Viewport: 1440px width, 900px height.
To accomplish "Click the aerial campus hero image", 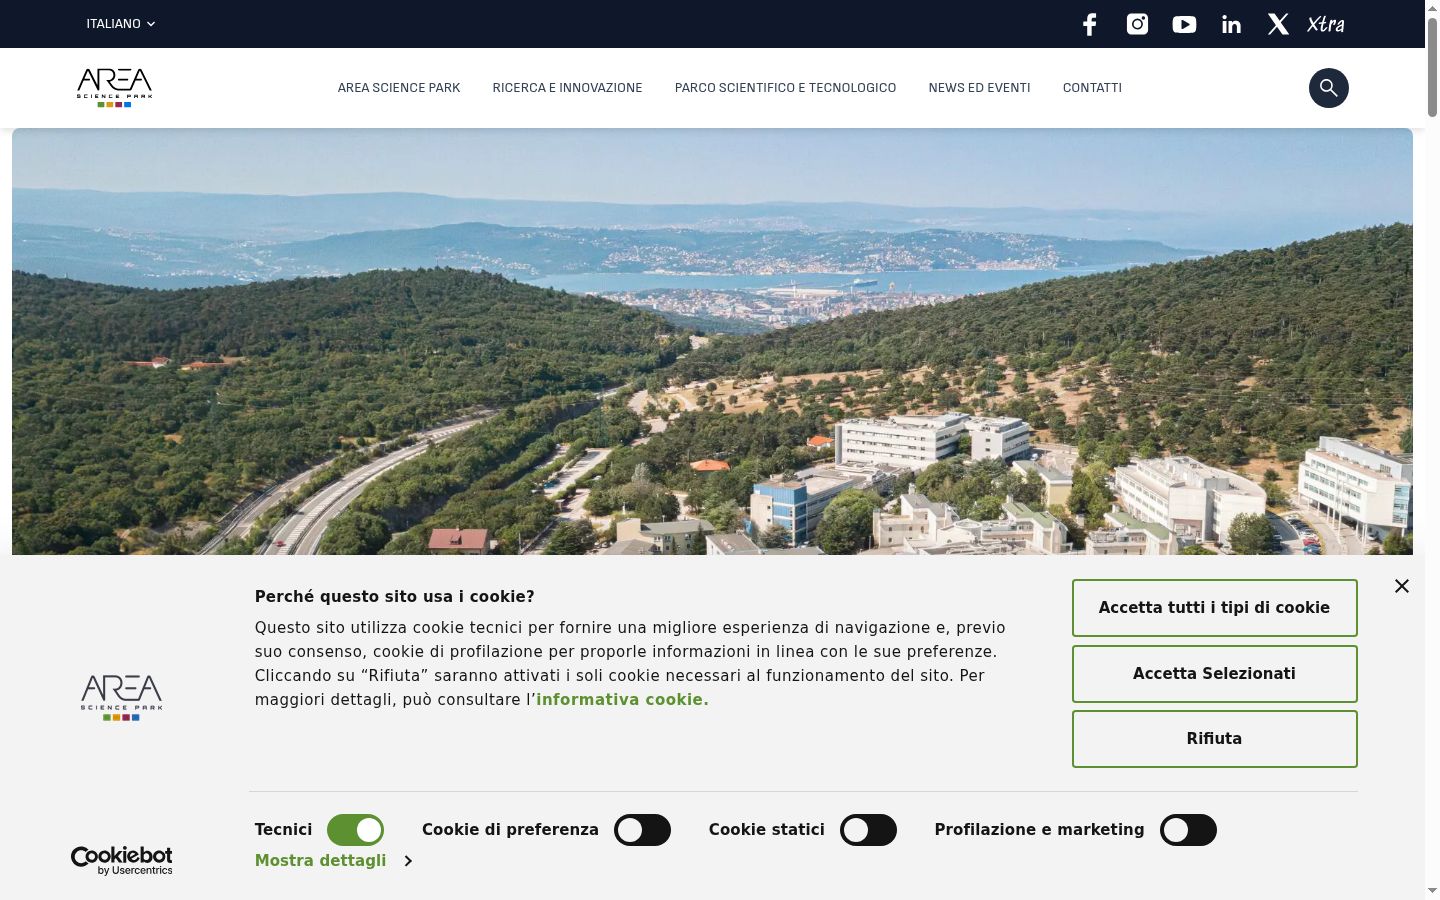I will [712, 341].
